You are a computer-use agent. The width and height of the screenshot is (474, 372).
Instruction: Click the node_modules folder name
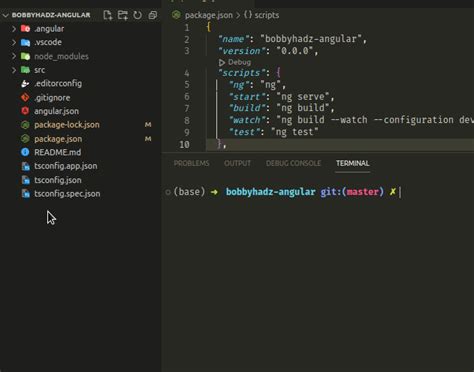61,56
